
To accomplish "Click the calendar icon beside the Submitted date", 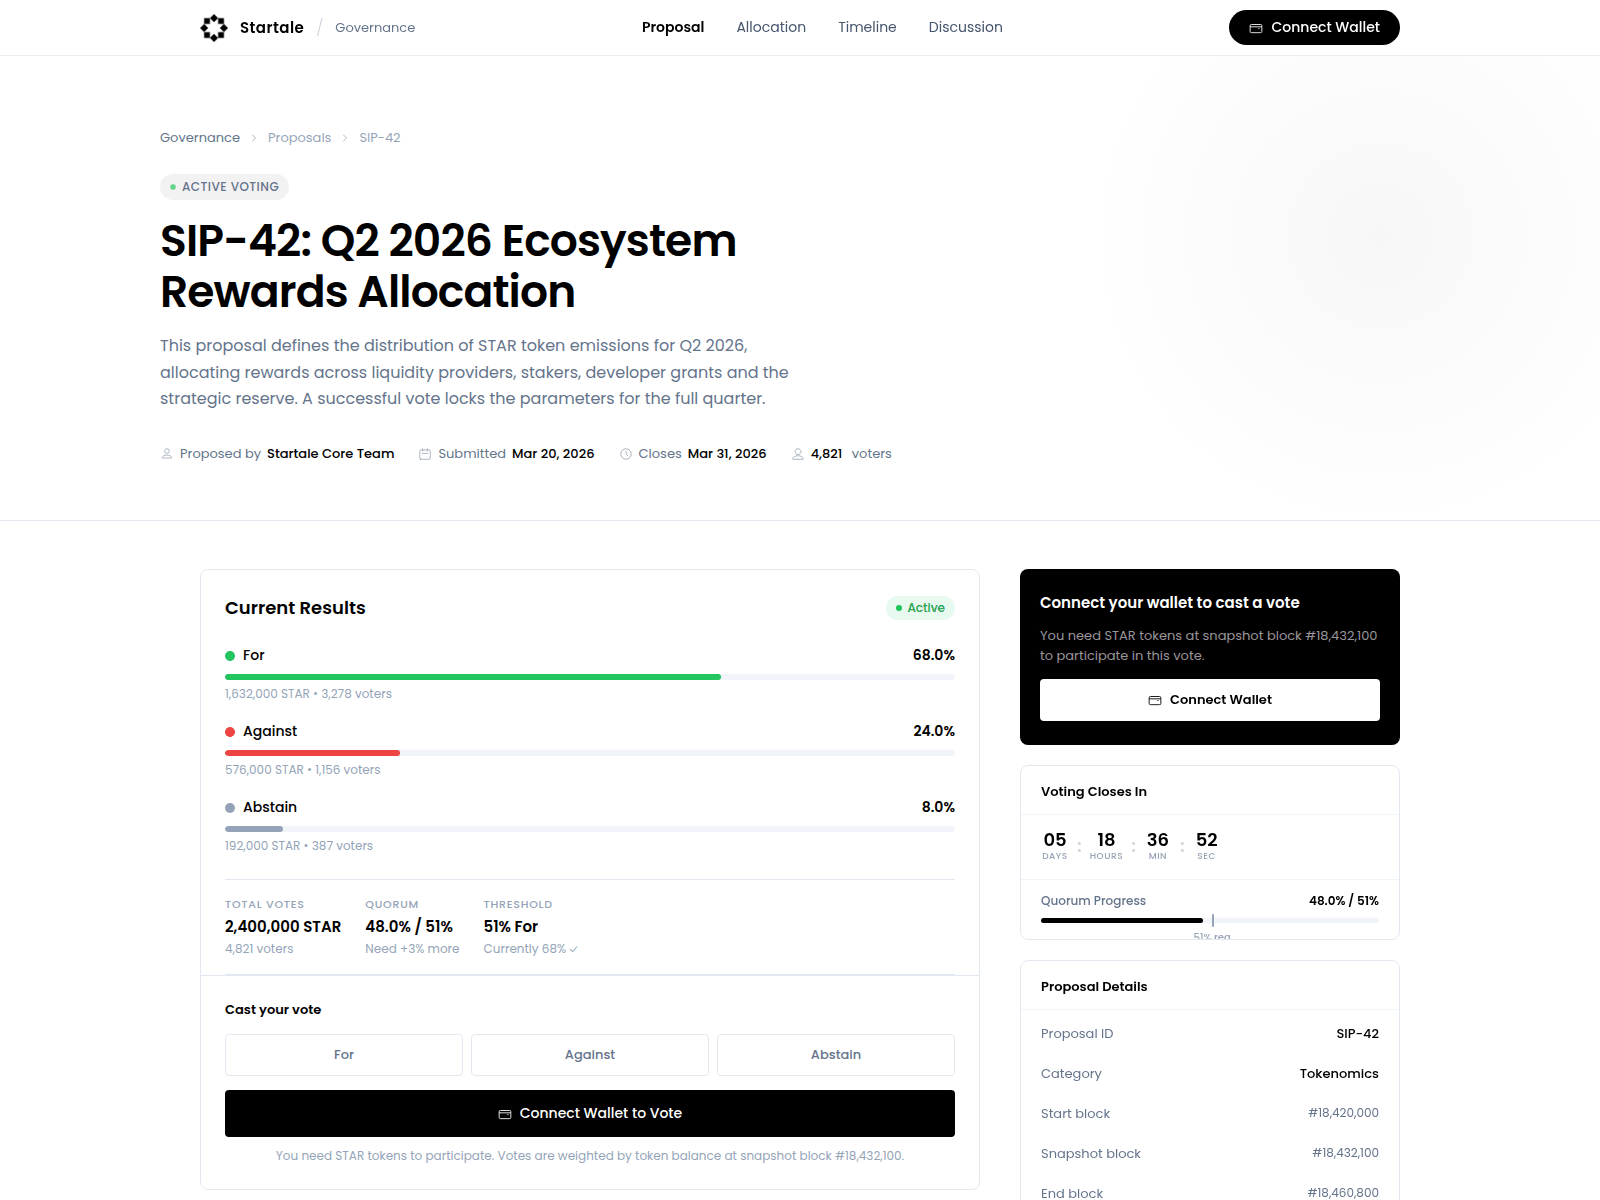I will 425,453.
